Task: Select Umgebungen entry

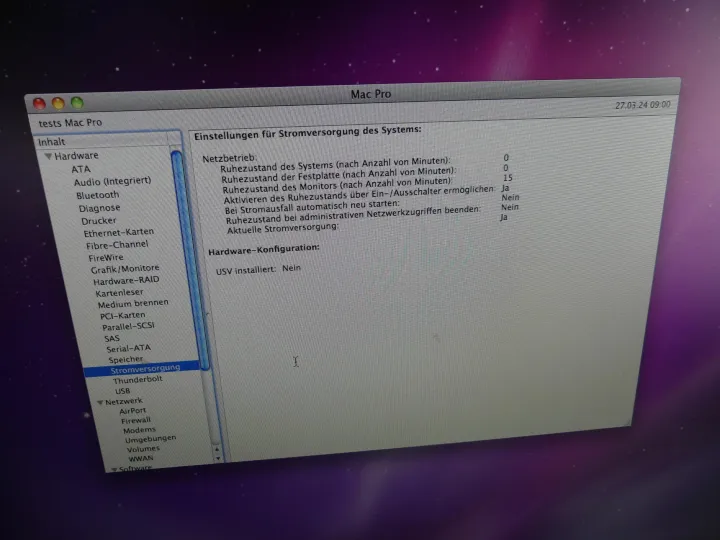Action: pyautogui.click(x=151, y=439)
